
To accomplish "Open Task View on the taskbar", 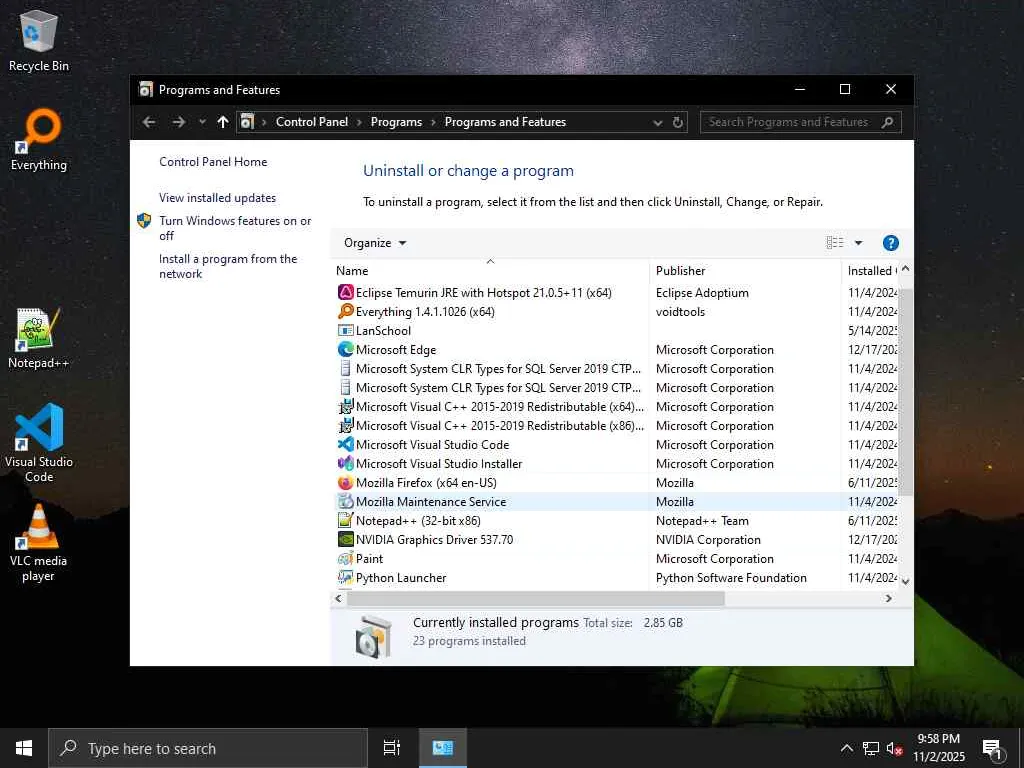I will [x=392, y=748].
